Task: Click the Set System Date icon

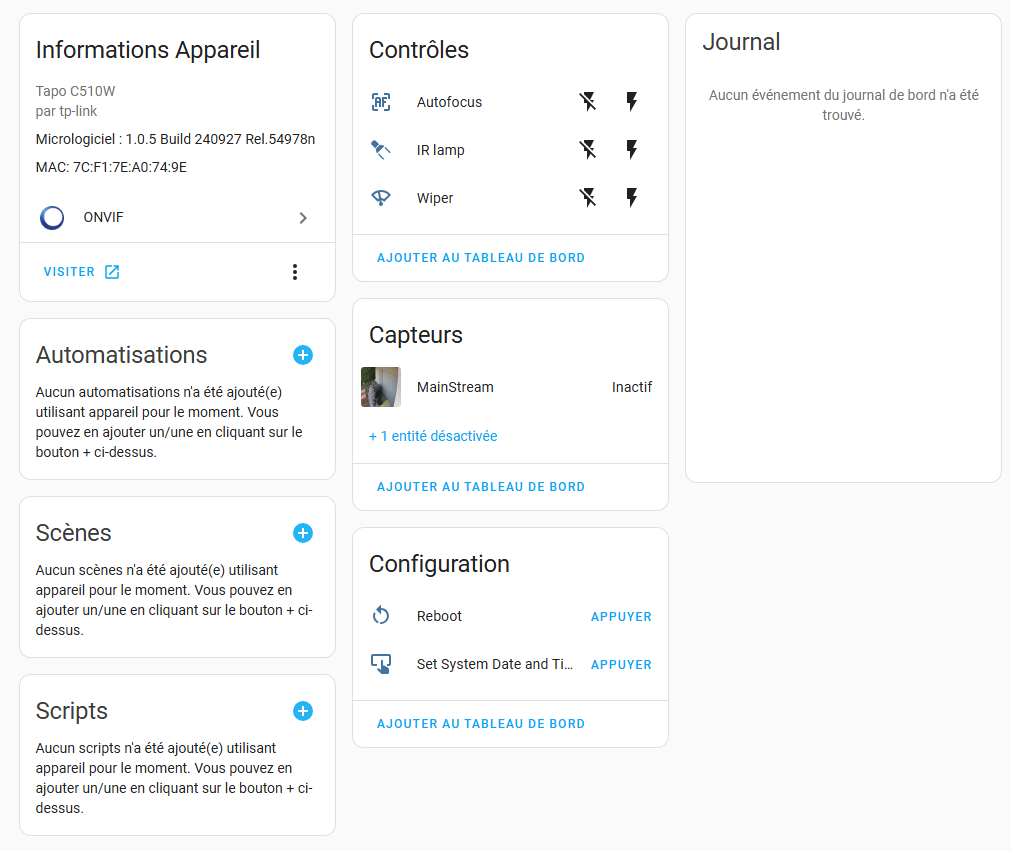Action: pos(380,664)
